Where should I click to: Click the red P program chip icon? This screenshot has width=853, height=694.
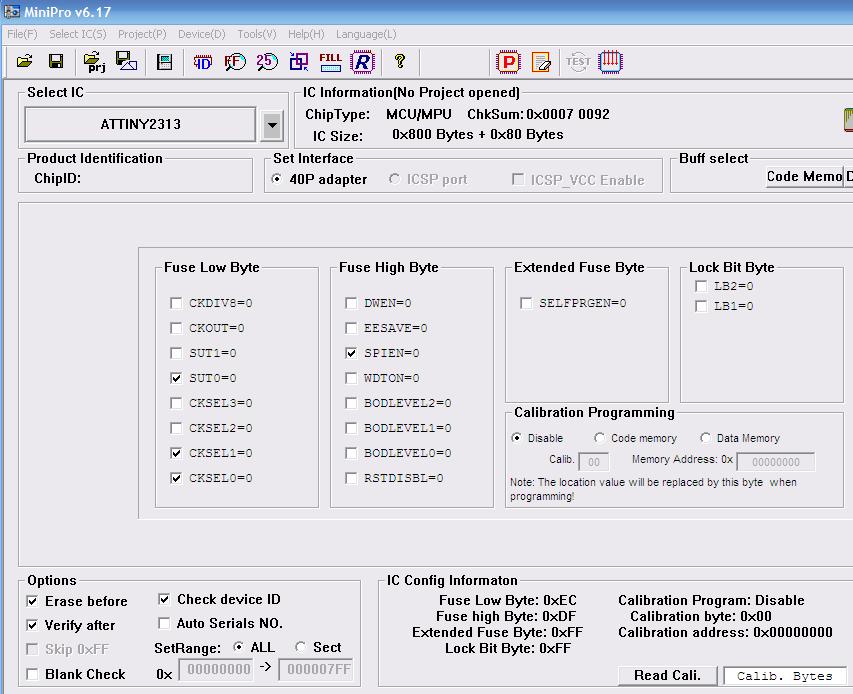point(509,61)
